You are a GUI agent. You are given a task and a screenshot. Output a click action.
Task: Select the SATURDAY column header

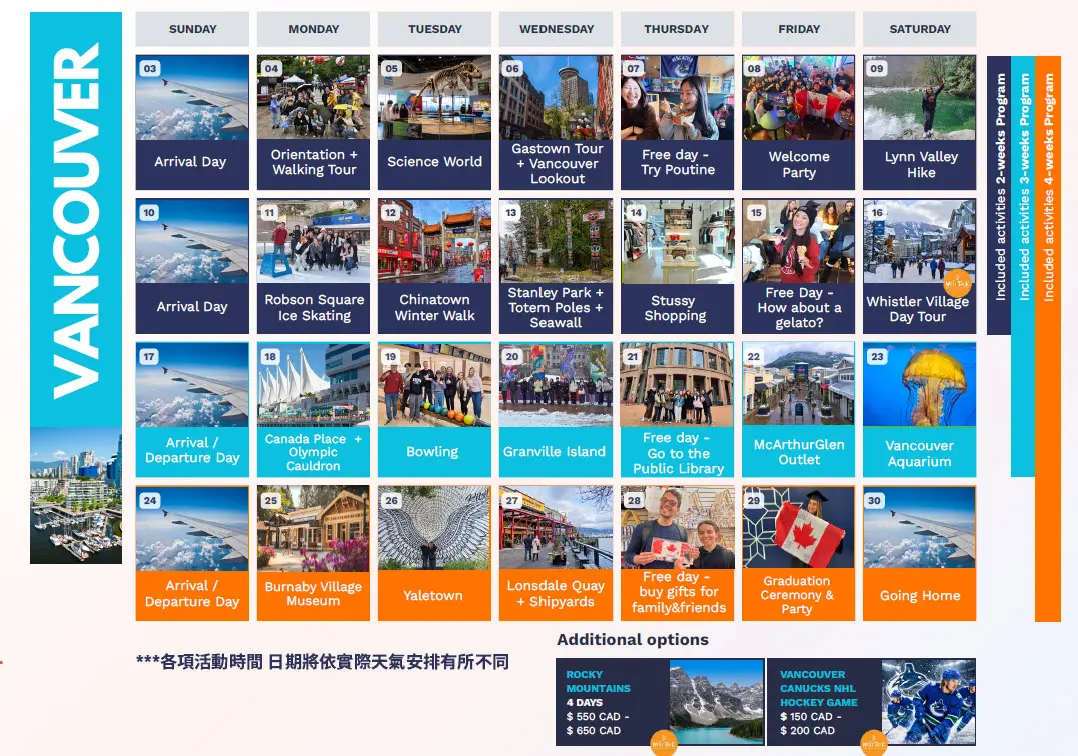pyautogui.click(x=920, y=29)
